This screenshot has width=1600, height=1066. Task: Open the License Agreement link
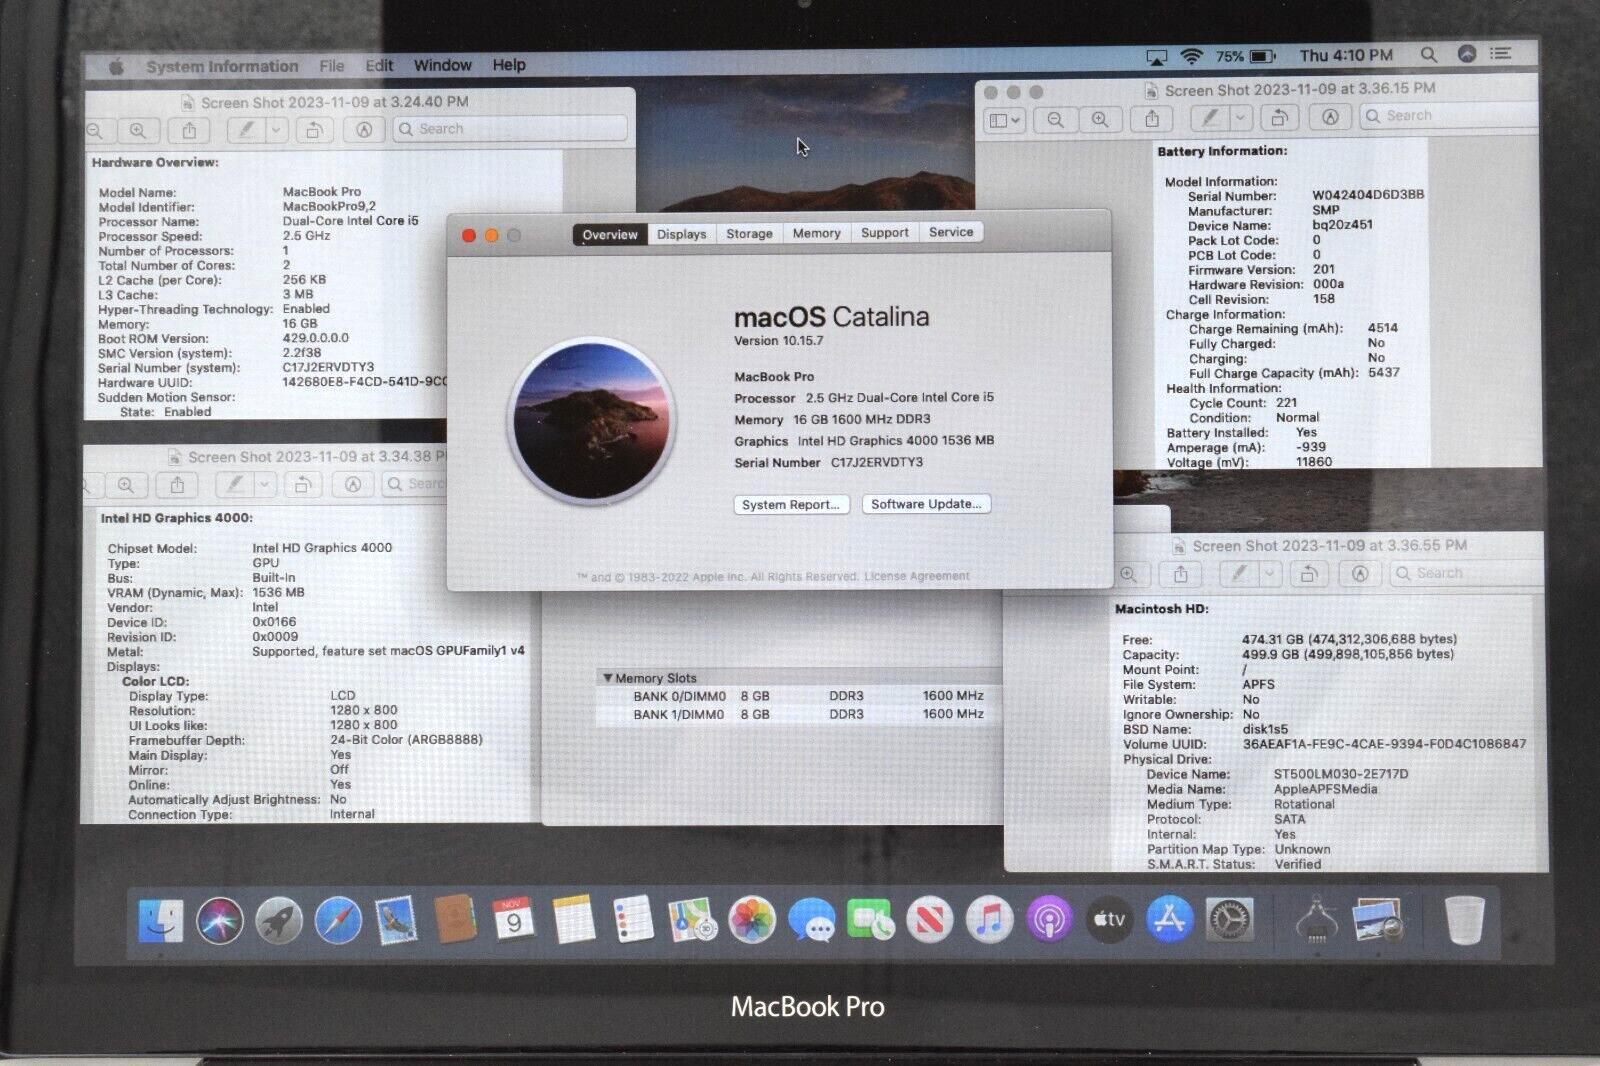tap(916, 575)
